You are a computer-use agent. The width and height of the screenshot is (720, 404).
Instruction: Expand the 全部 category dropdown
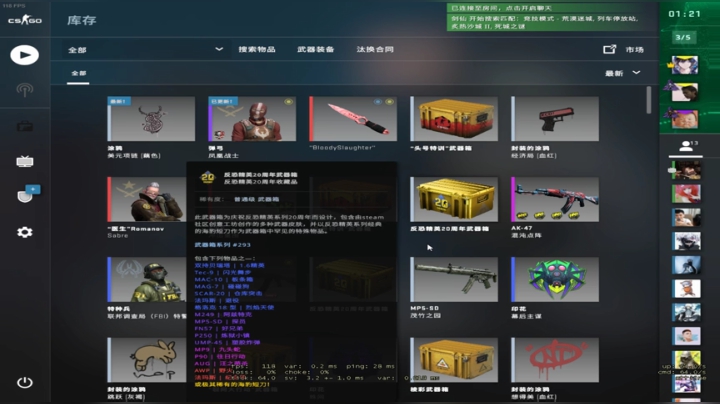point(145,50)
